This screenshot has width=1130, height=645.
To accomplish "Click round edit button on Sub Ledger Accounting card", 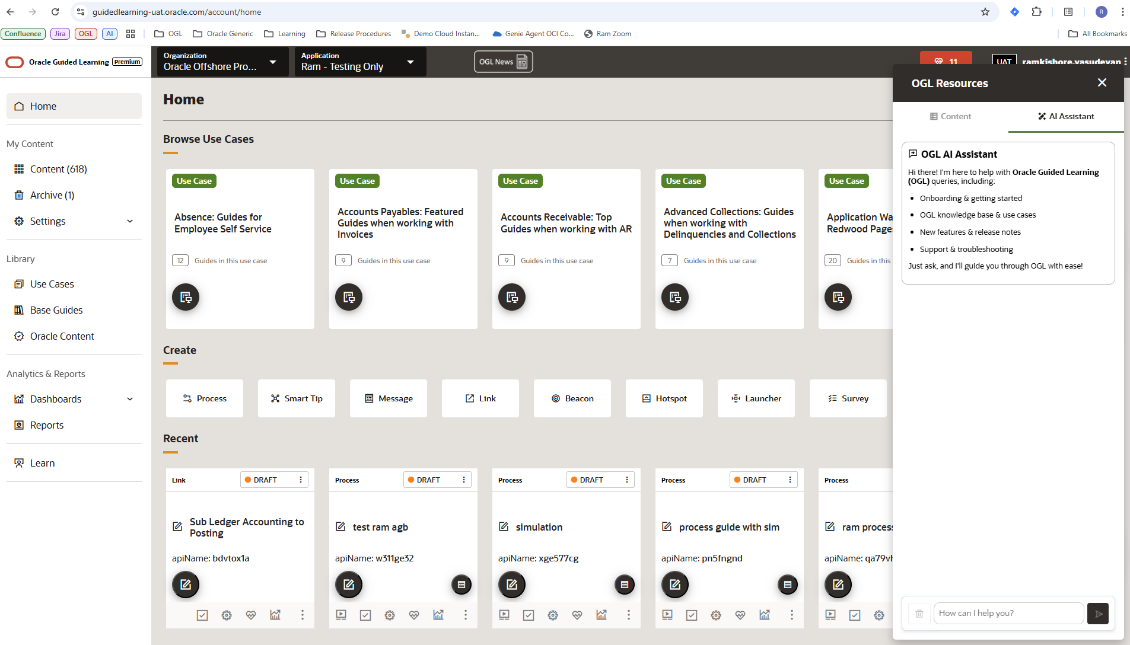I will pos(186,584).
